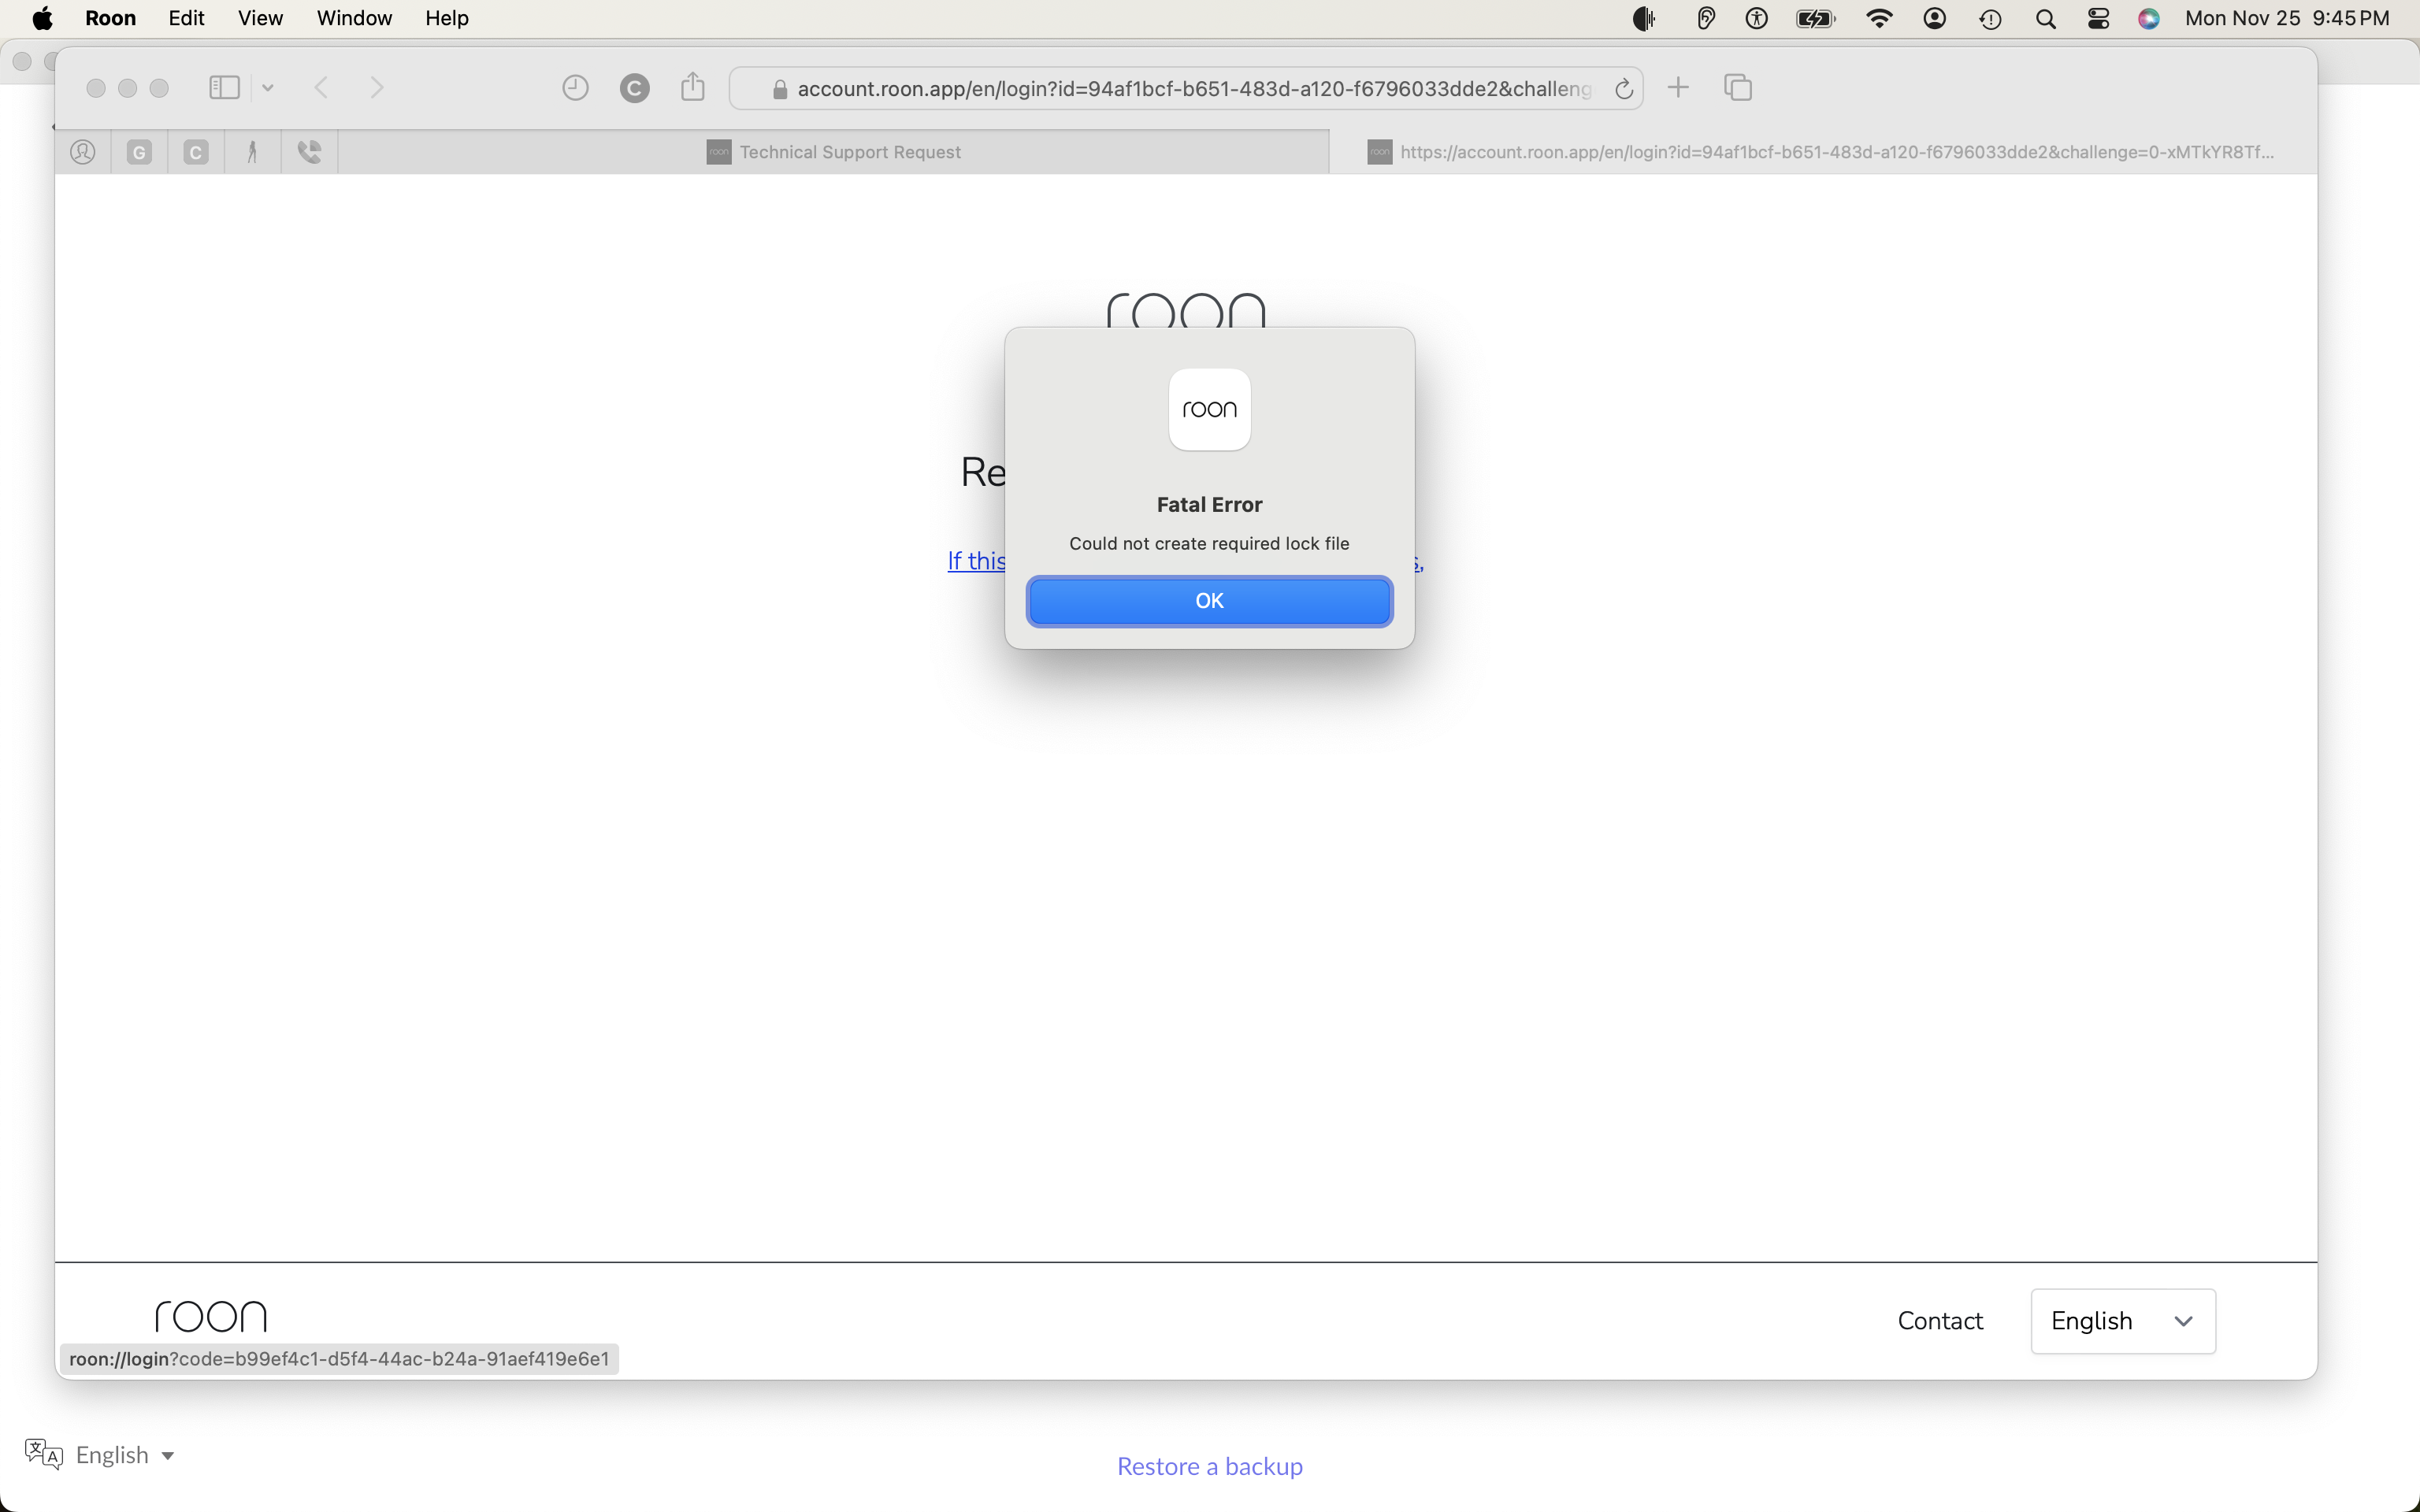Select the pinned tab with square C icon
The width and height of the screenshot is (2420, 1512).
[196, 152]
